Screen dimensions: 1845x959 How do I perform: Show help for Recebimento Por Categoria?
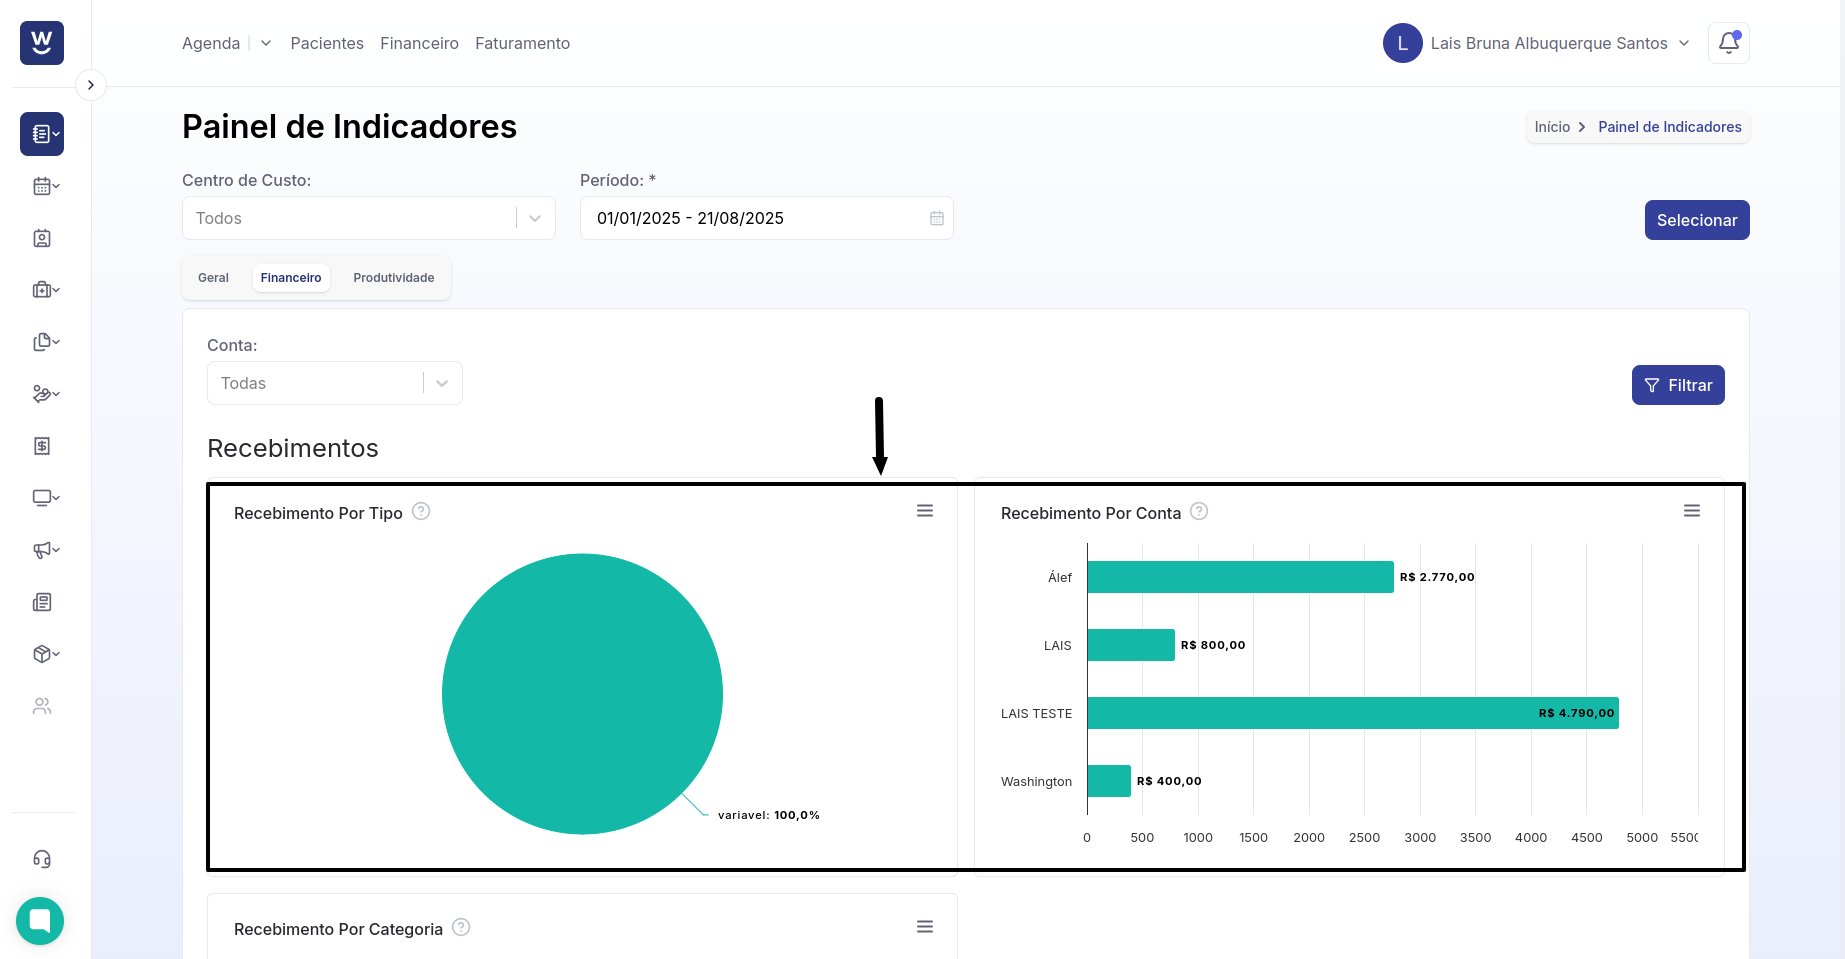pos(461,927)
